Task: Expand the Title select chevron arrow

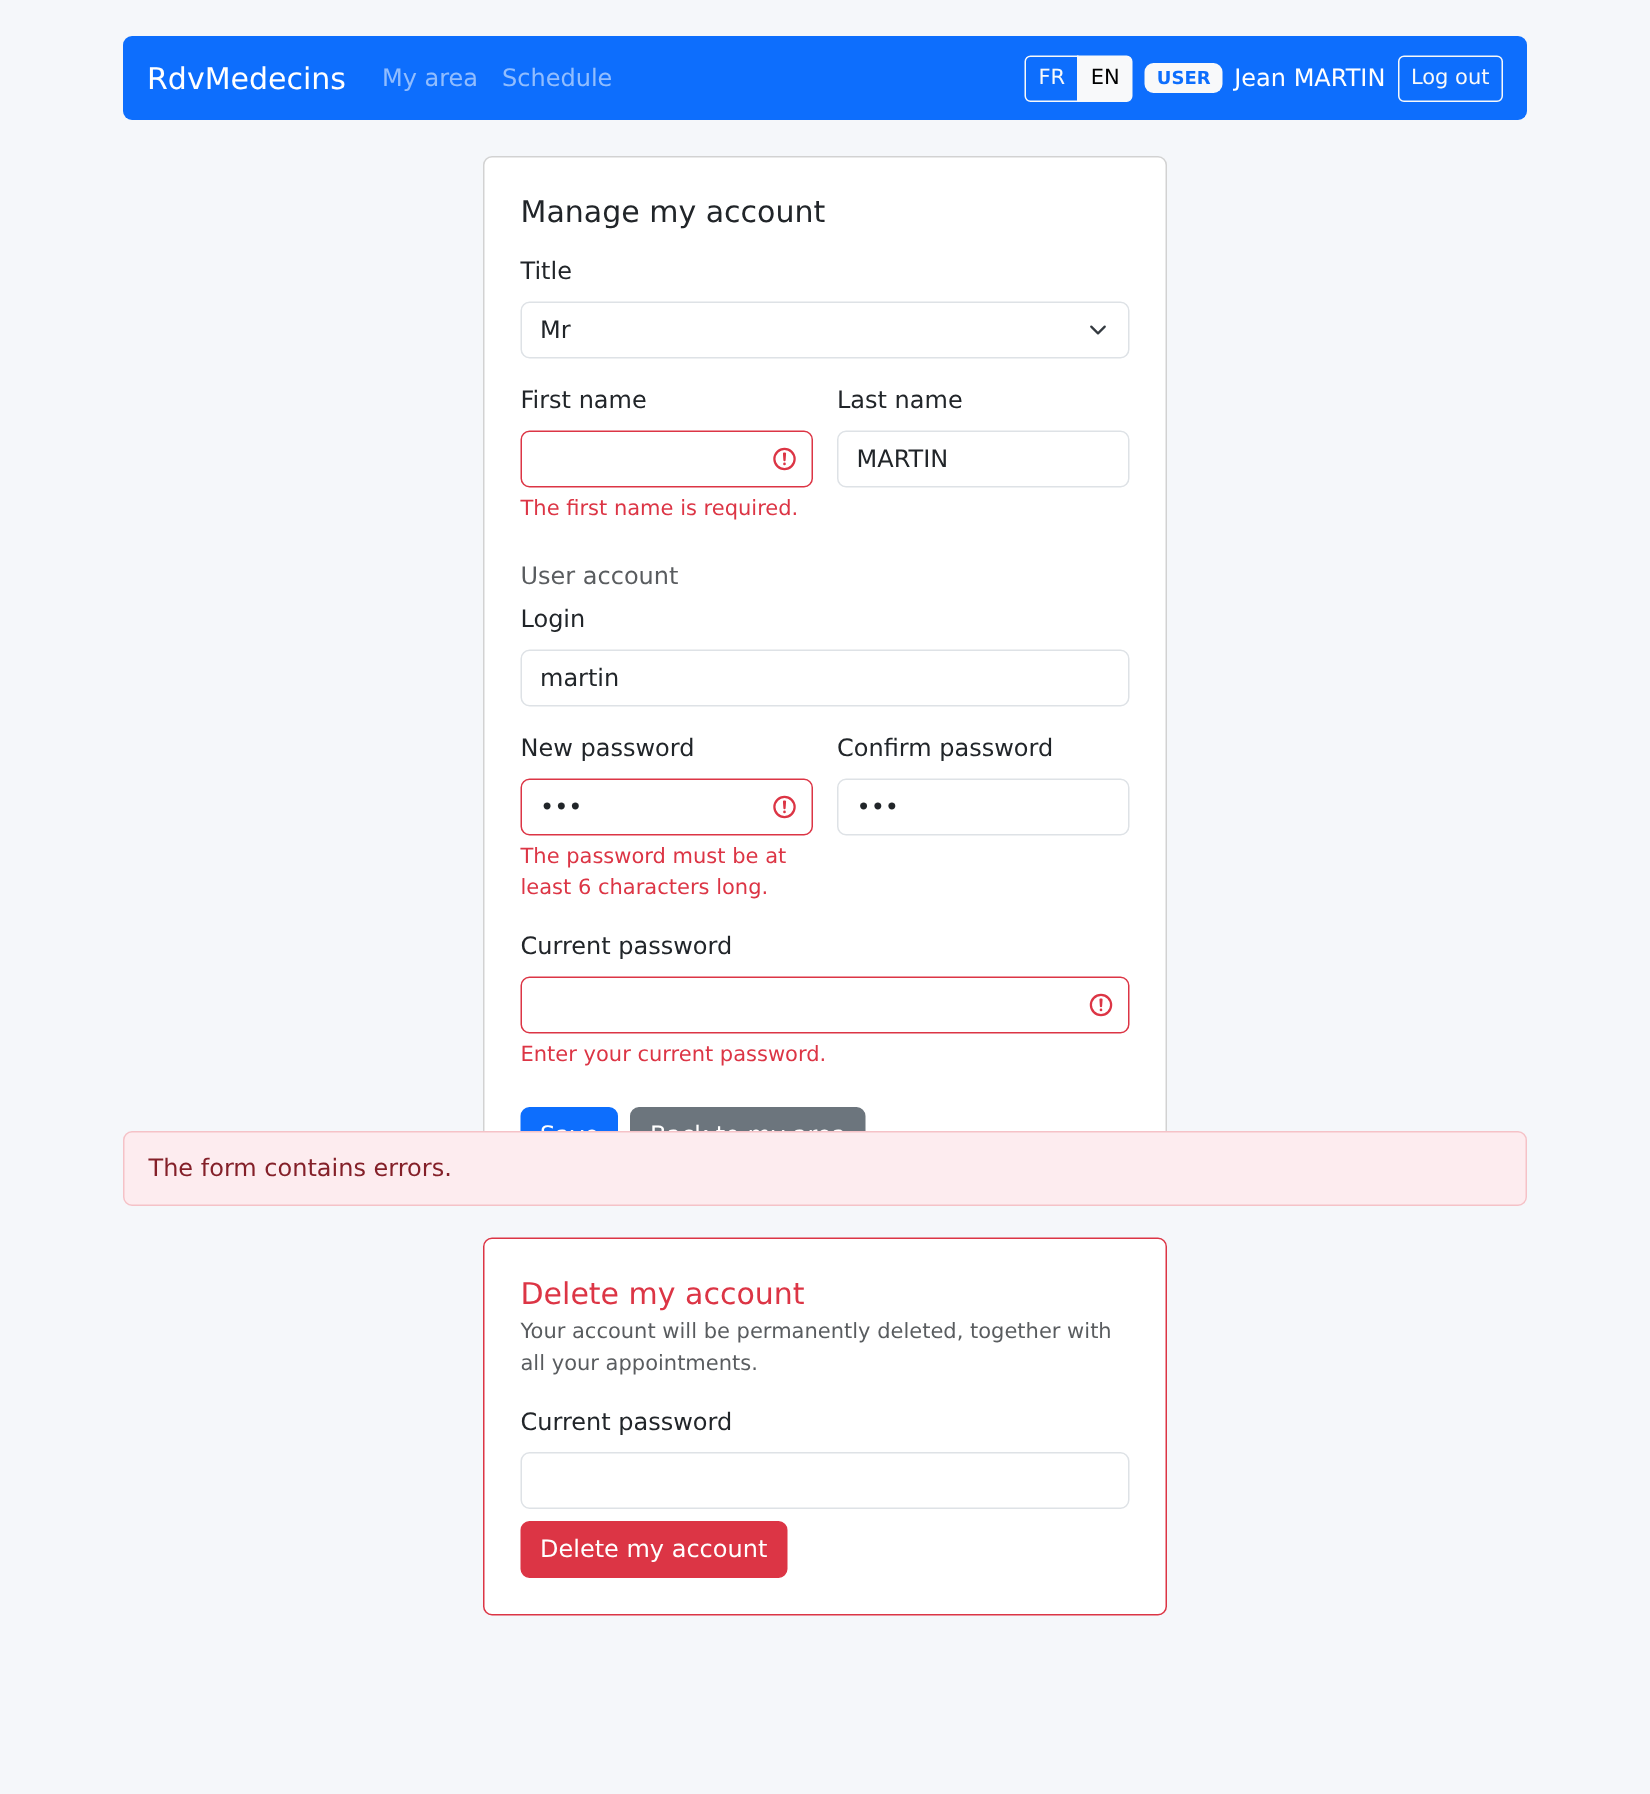Action: point(1098,330)
